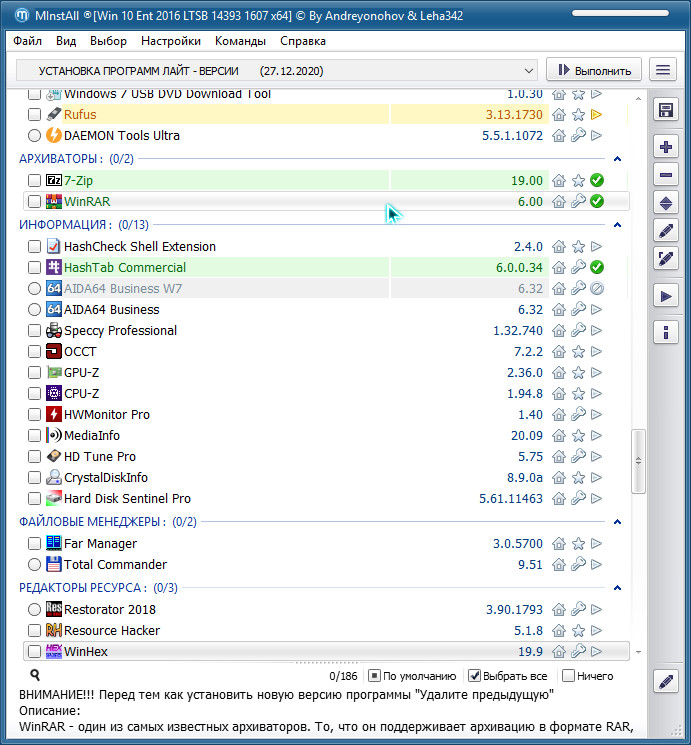Open the Вид menu
Image resolution: width=691 pixels, height=745 pixels.
pyautogui.click(x=66, y=41)
